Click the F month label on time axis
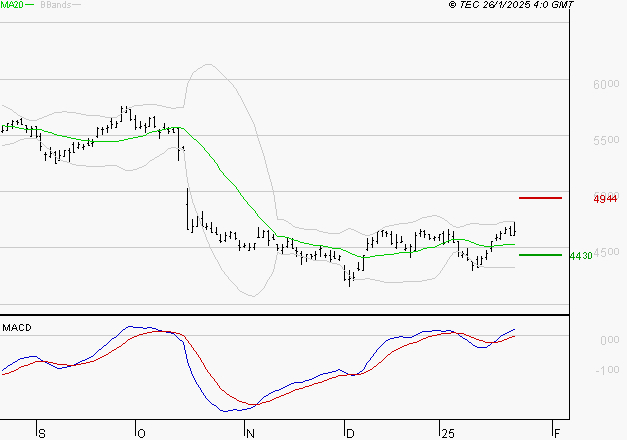 coord(557,434)
